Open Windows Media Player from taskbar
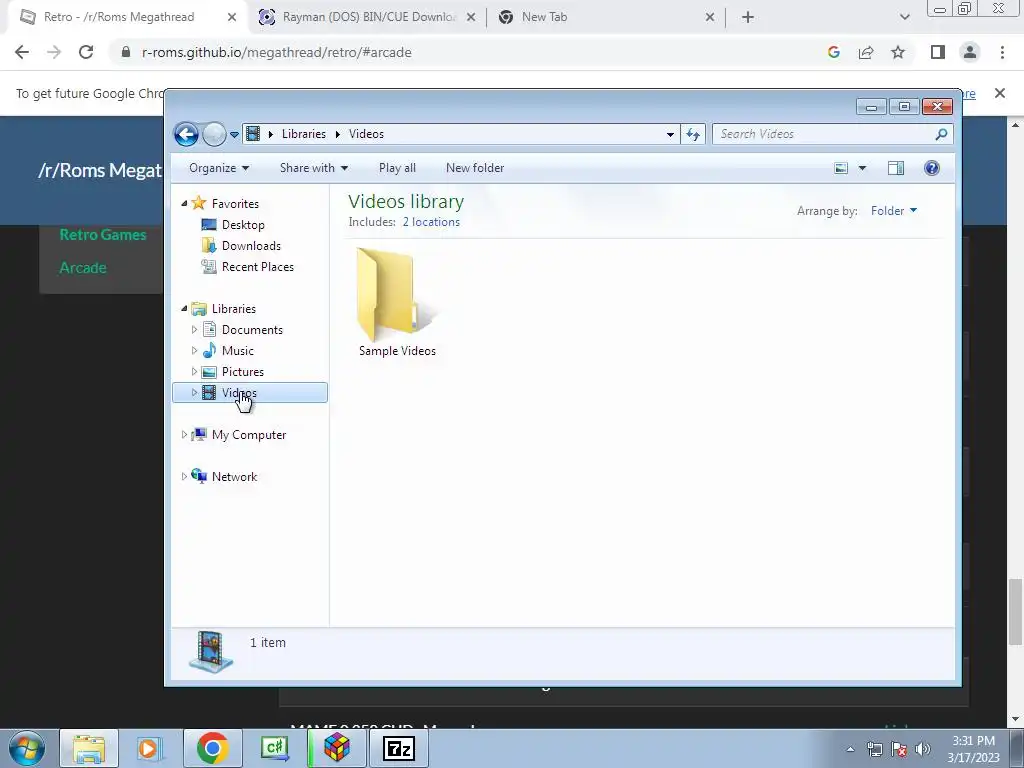The image size is (1024, 768). 149,748
